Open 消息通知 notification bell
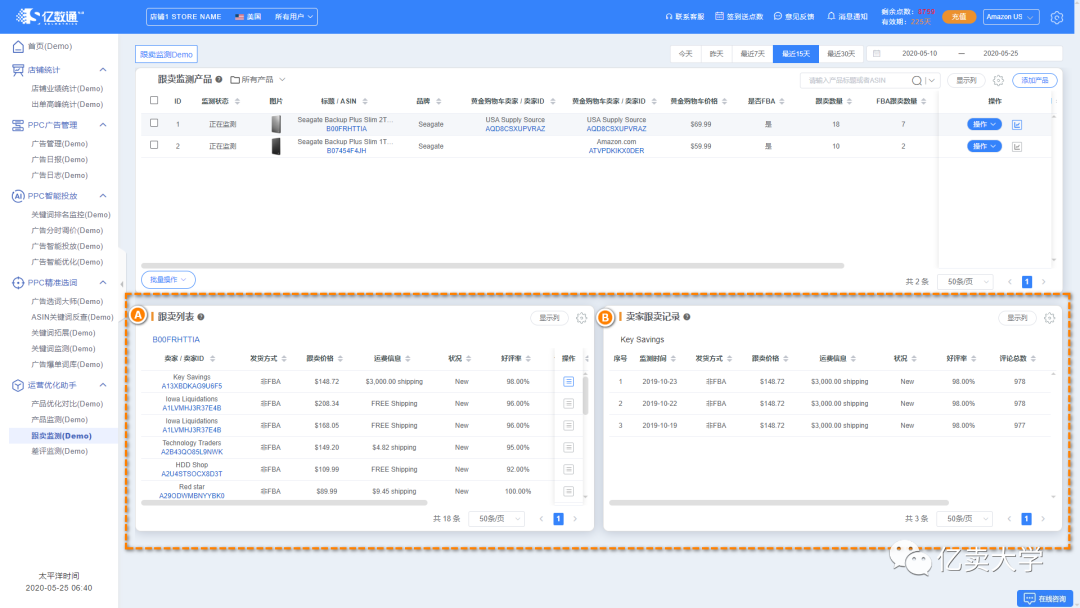This screenshot has width=1080, height=608. (x=831, y=16)
